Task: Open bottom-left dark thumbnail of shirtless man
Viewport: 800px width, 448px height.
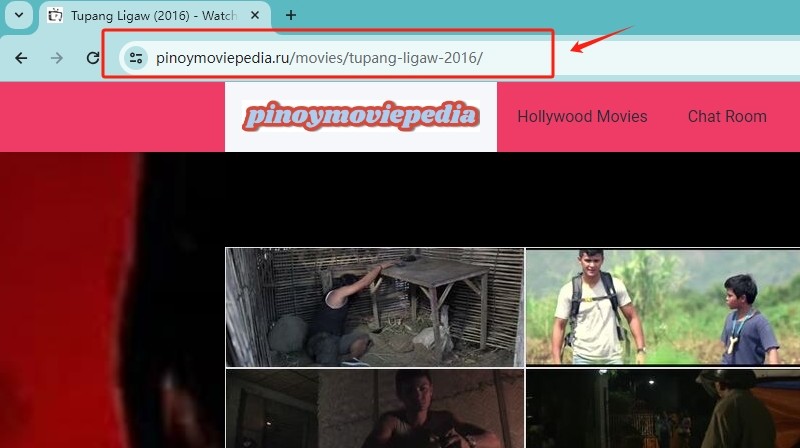Action: coord(374,408)
